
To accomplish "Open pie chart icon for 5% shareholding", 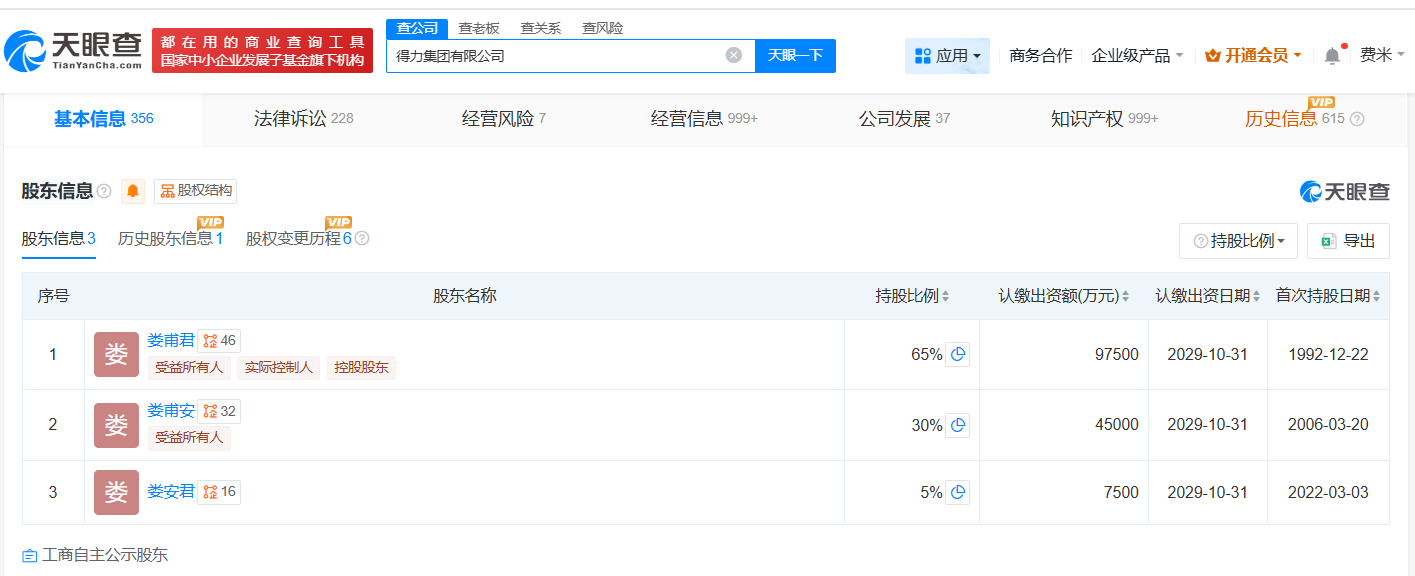I will pyautogui.click(x=958, y=492).
